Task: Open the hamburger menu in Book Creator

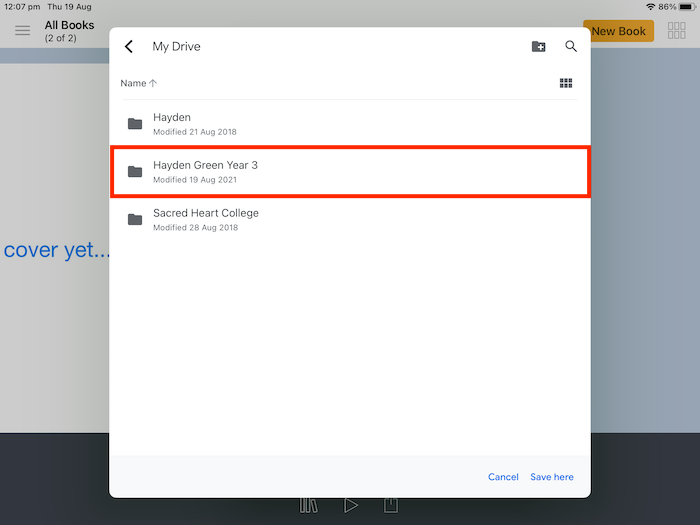Action: (22, 31)
